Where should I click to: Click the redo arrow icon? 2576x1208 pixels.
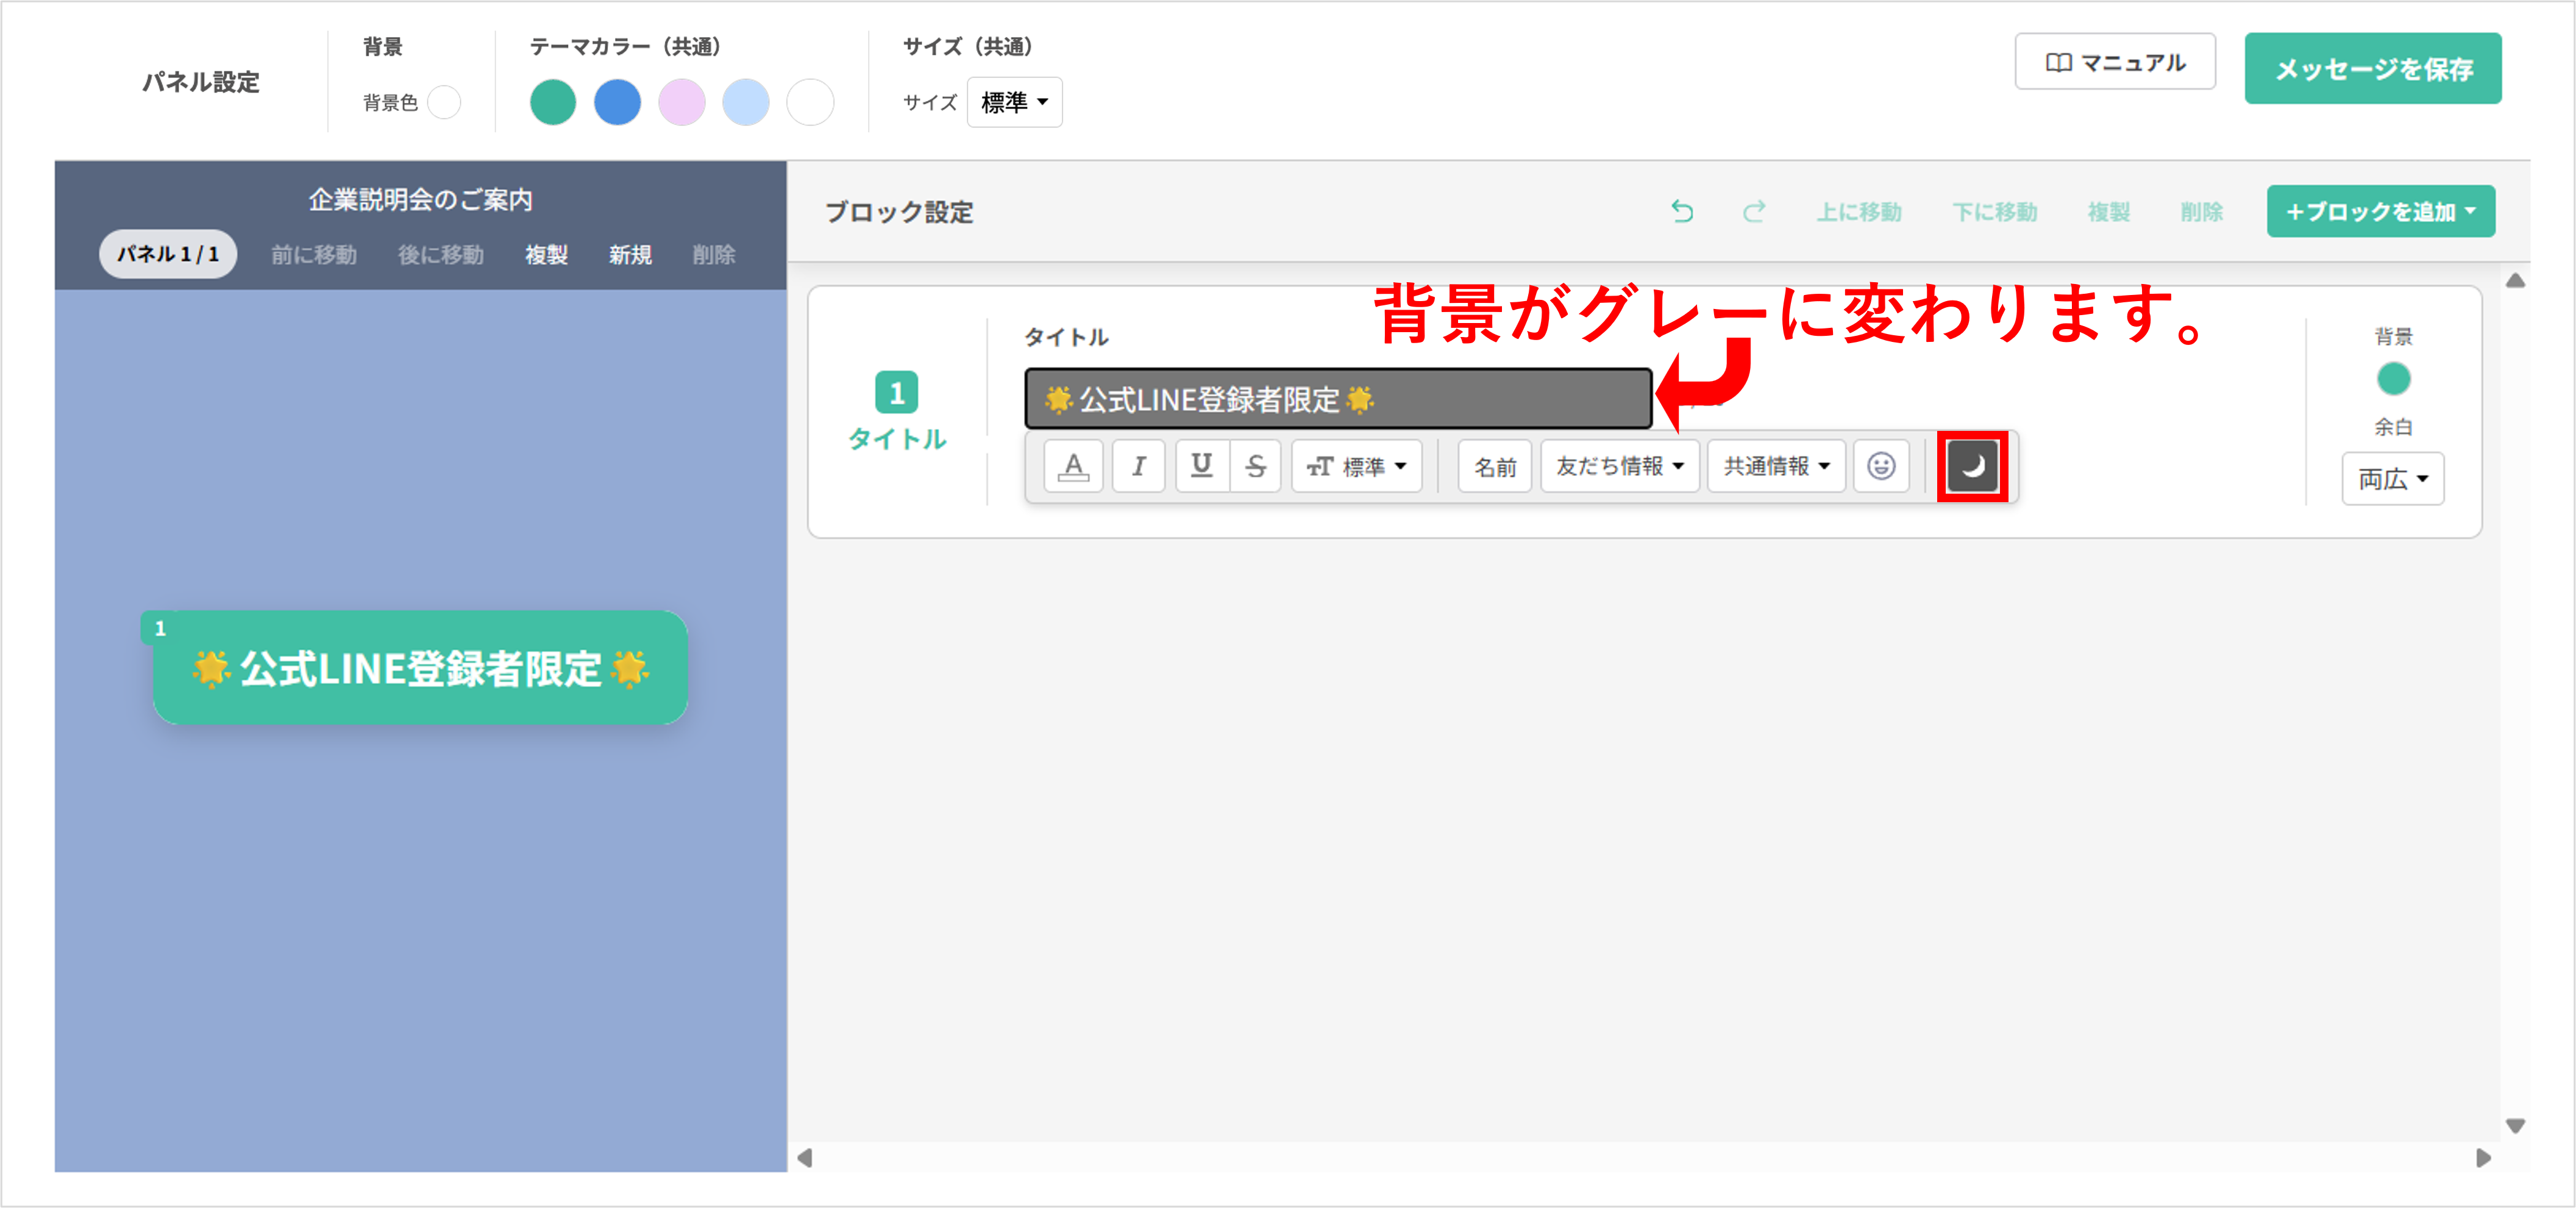(x=1754, y=212)
